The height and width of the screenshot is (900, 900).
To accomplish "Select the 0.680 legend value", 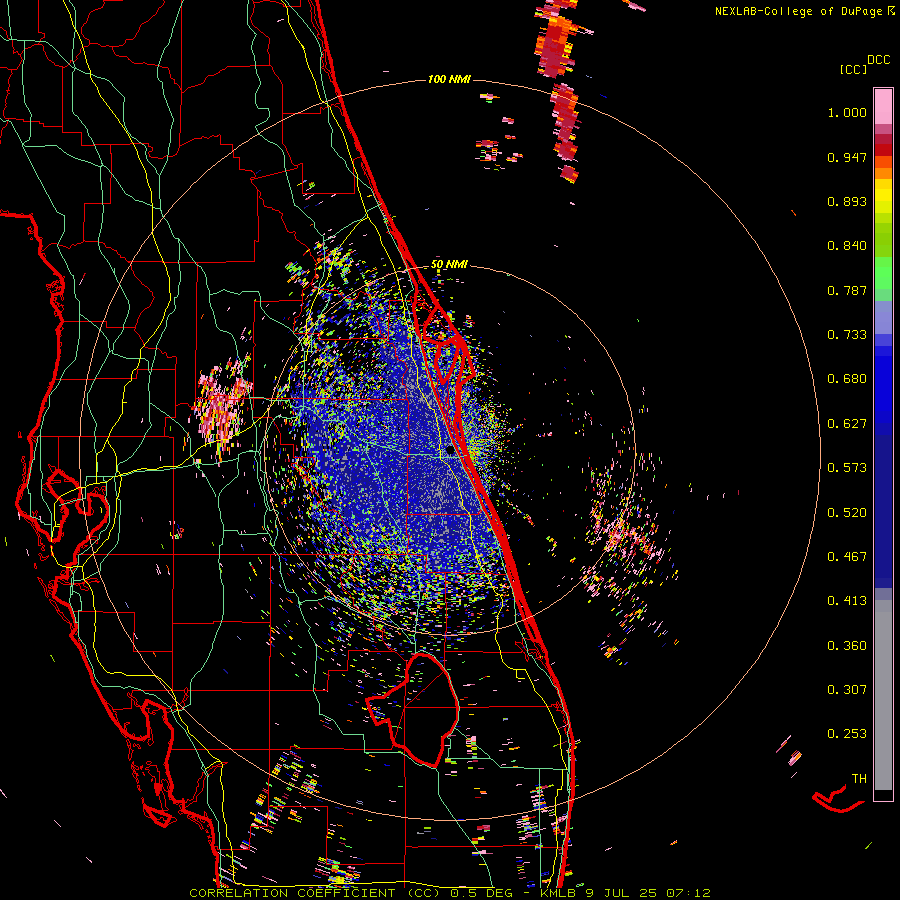I will 847,379.
